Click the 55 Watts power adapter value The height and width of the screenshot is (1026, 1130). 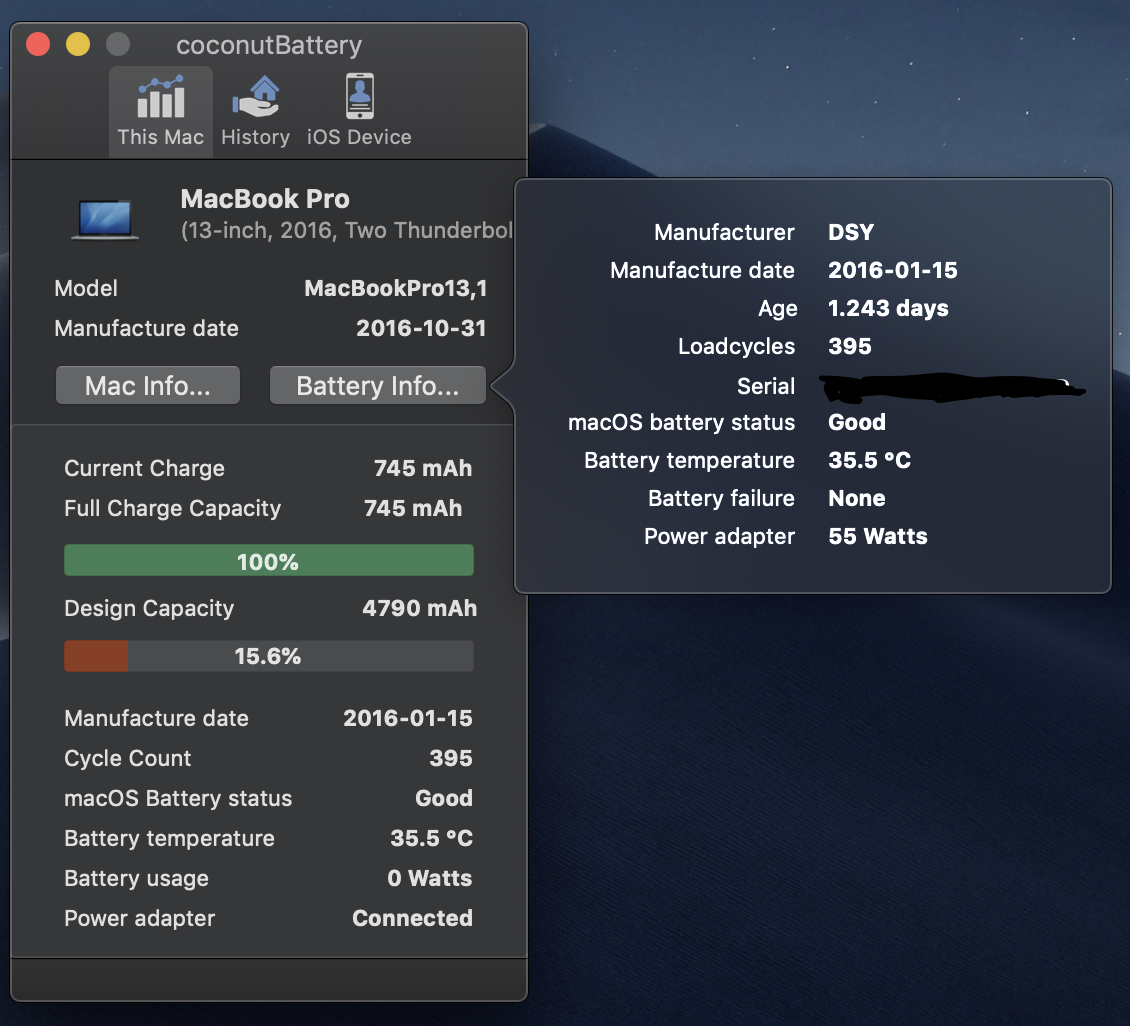pyautogui.click(x=878, y=536)
